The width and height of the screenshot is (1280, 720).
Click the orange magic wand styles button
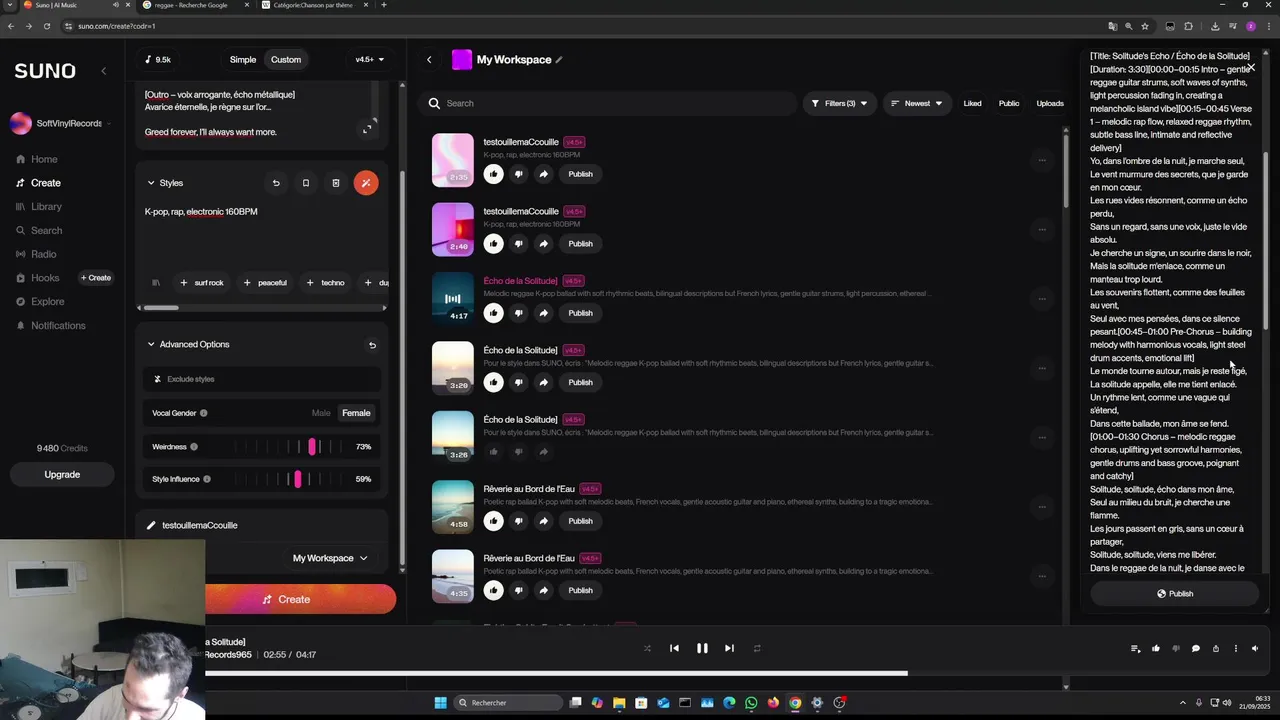(x=366, y=183)
